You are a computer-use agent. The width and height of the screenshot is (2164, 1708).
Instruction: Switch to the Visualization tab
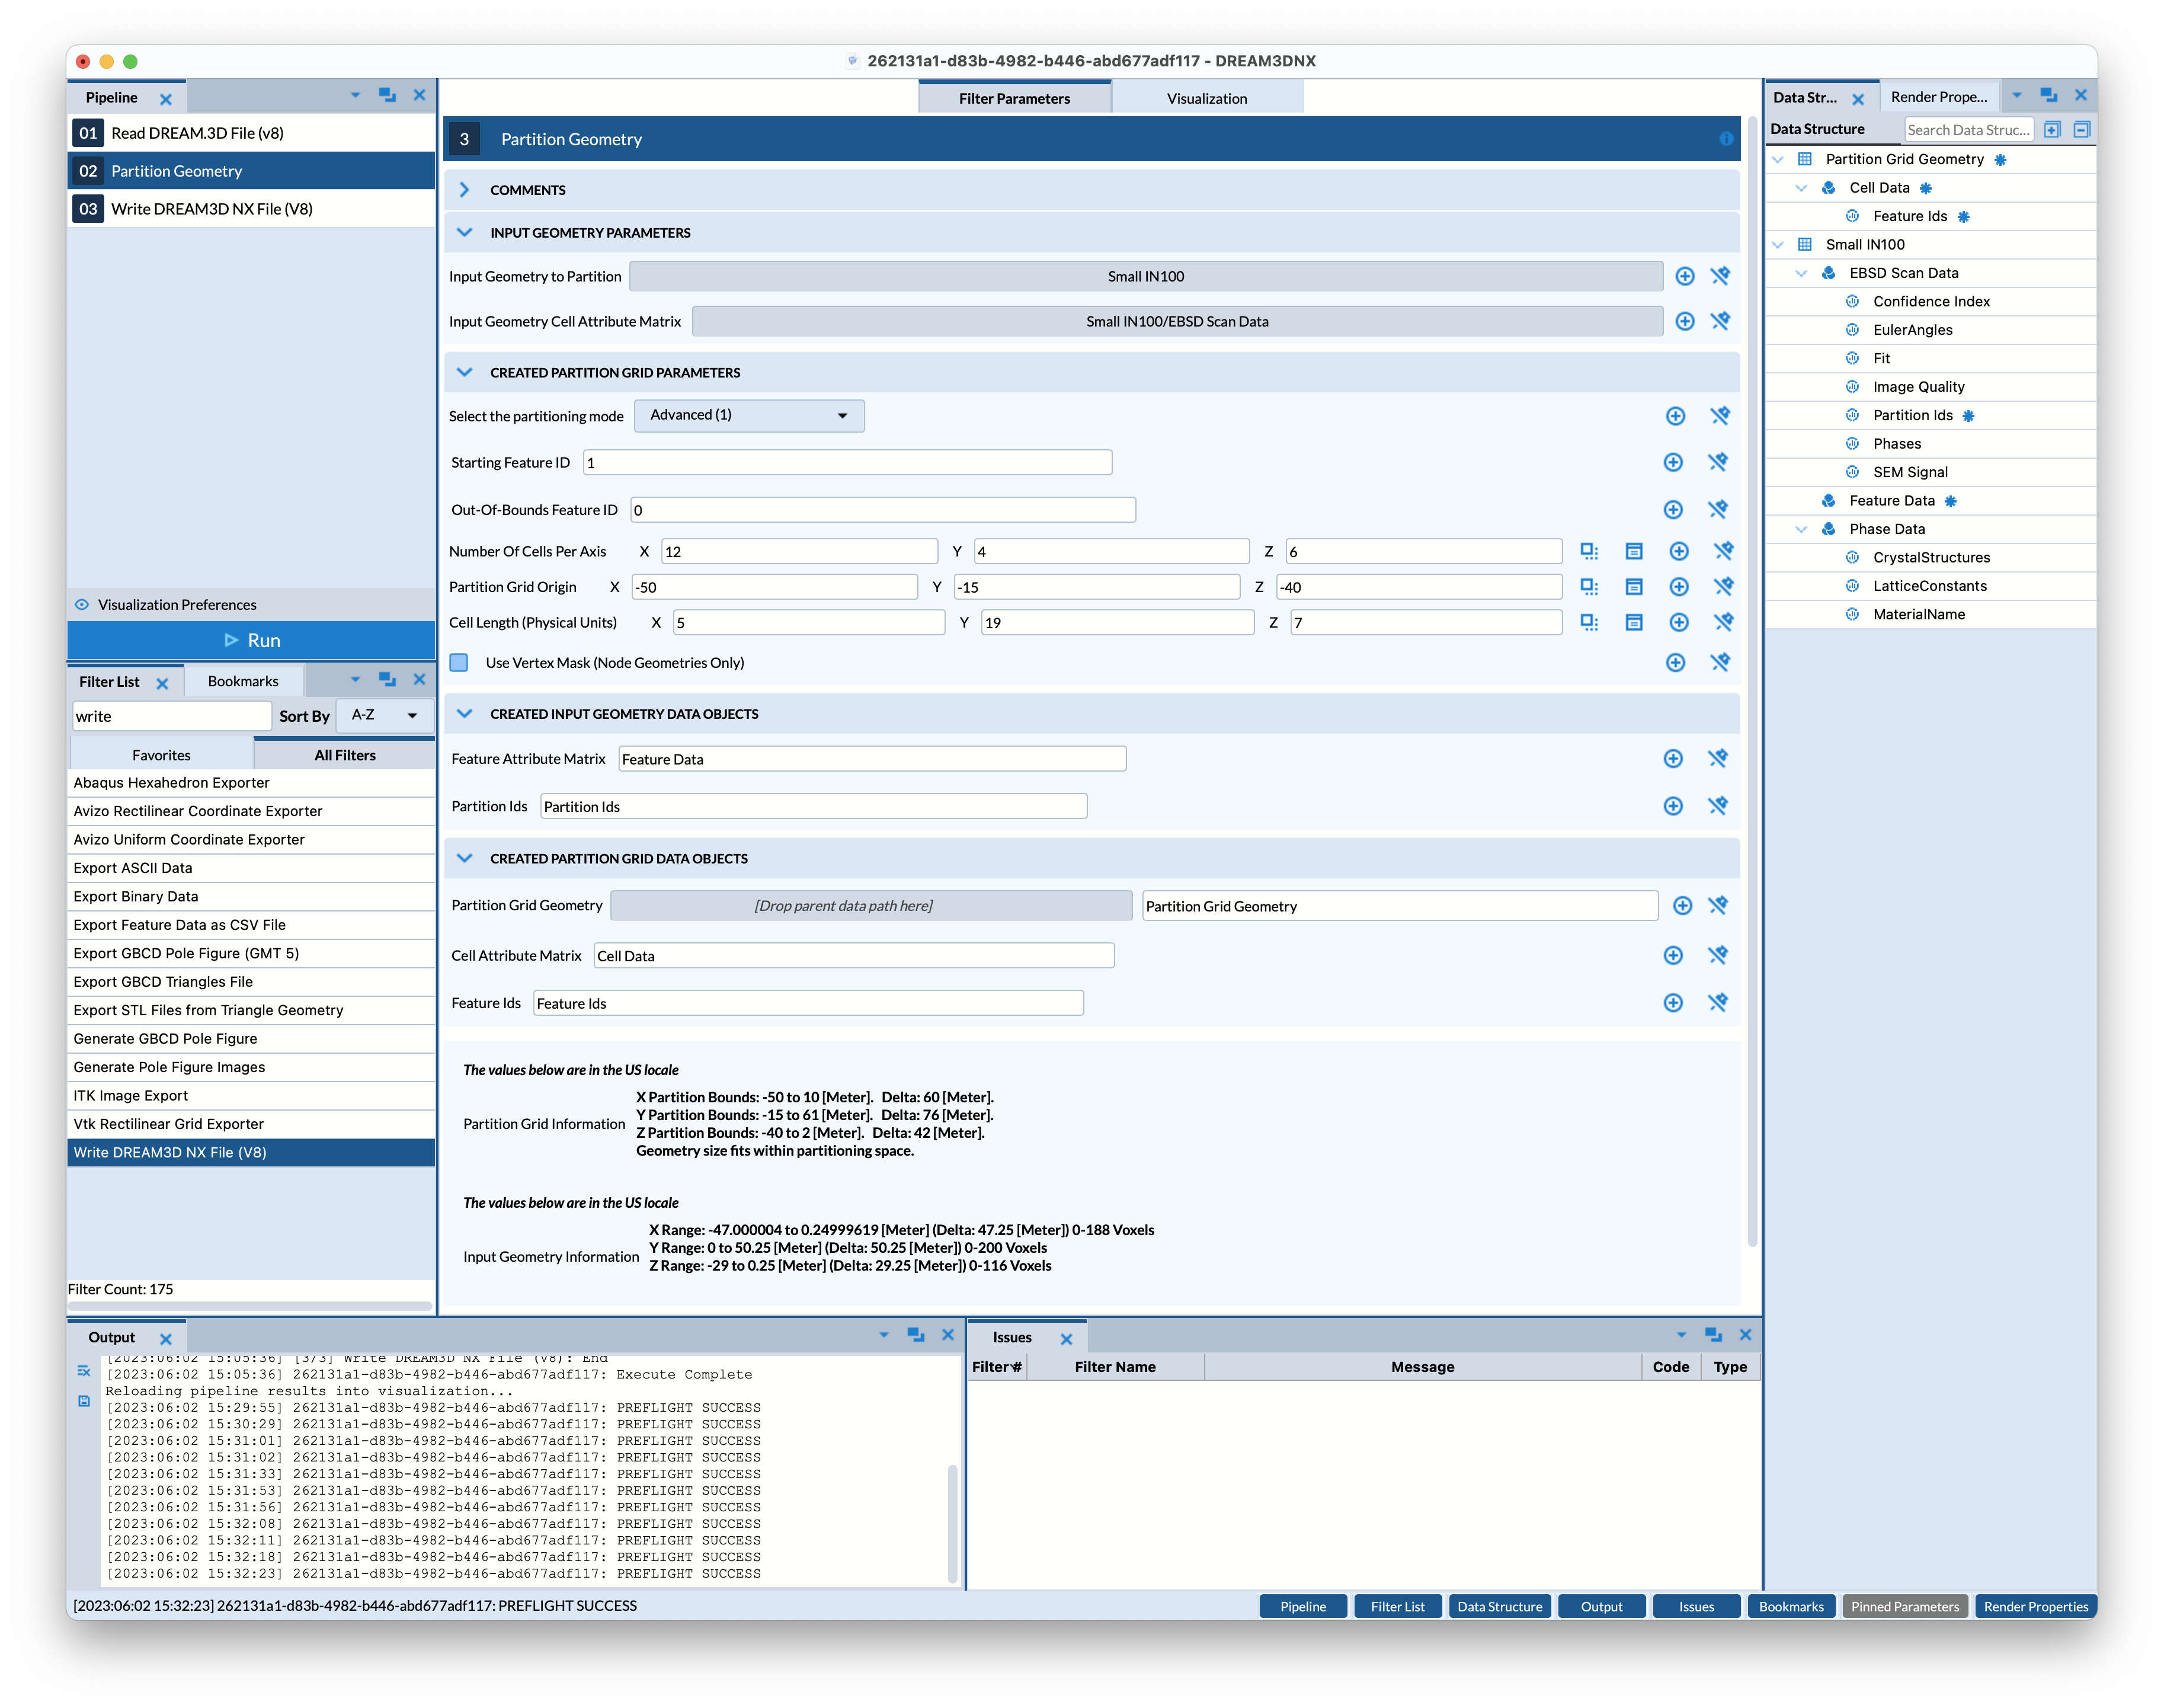point(1206,98)
